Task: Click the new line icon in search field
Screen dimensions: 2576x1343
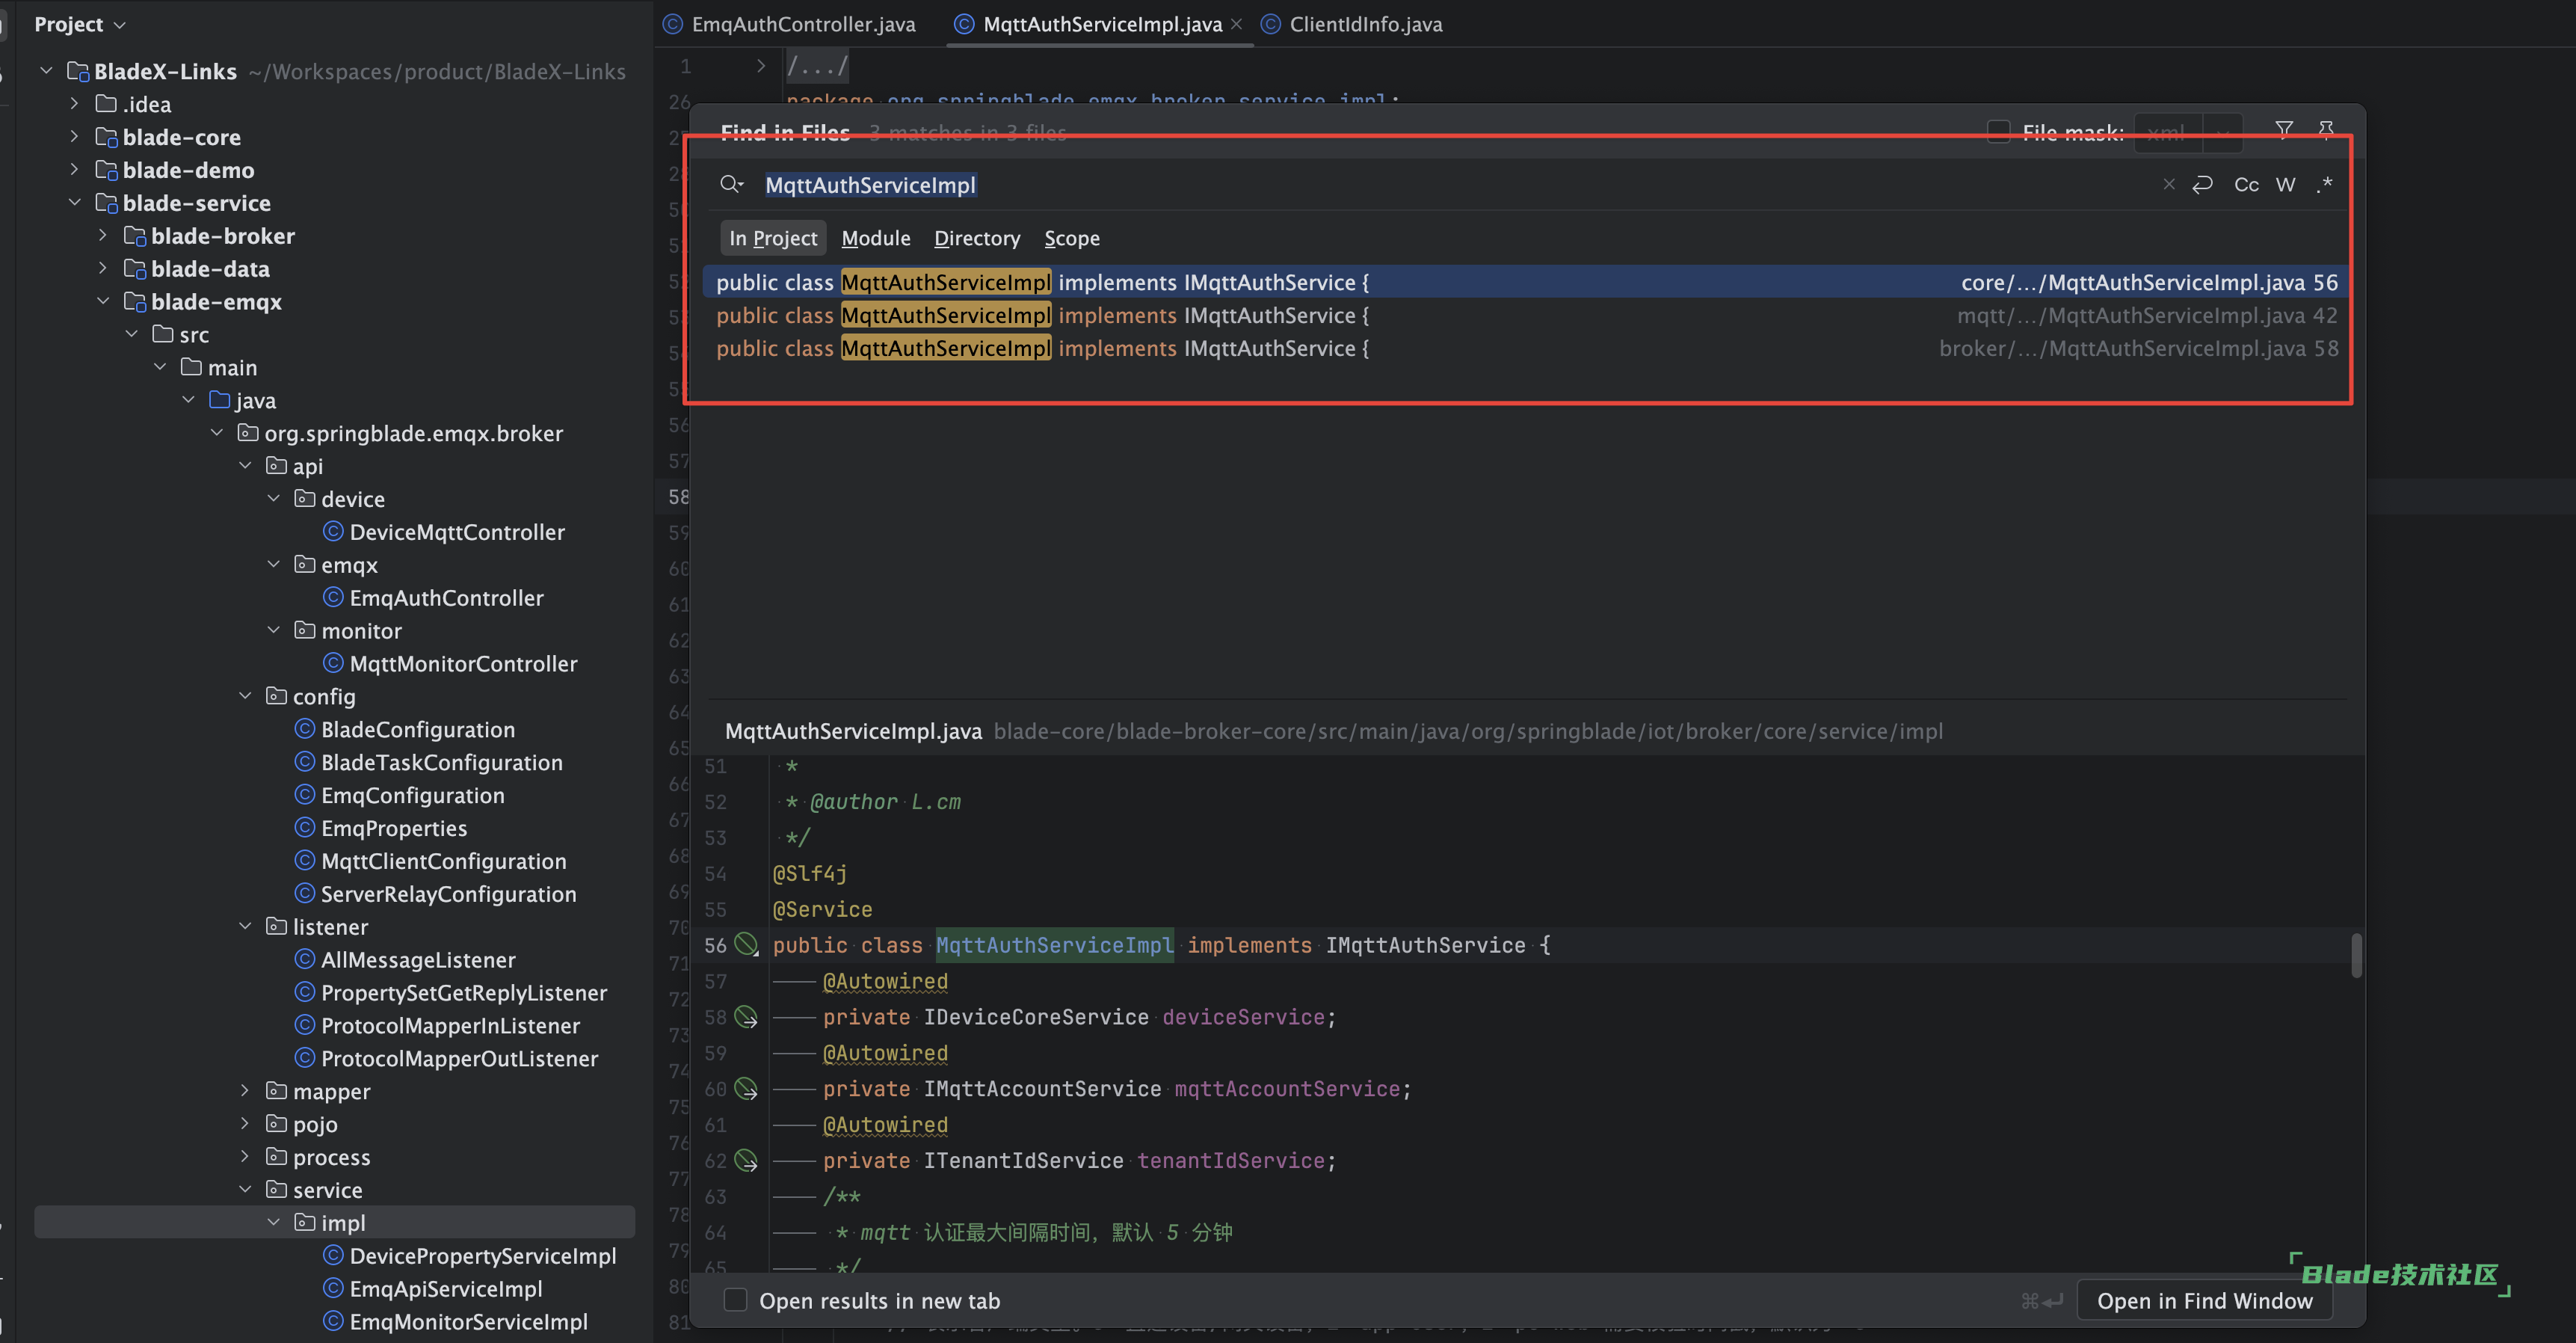Action: pos(2202,185)
